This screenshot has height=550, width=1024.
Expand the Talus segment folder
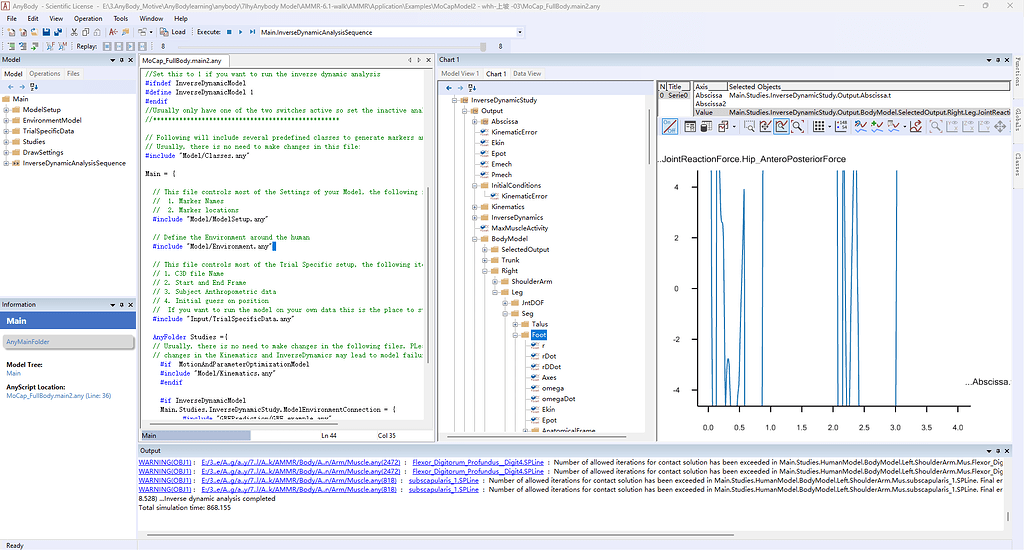(x=514, y=324)
